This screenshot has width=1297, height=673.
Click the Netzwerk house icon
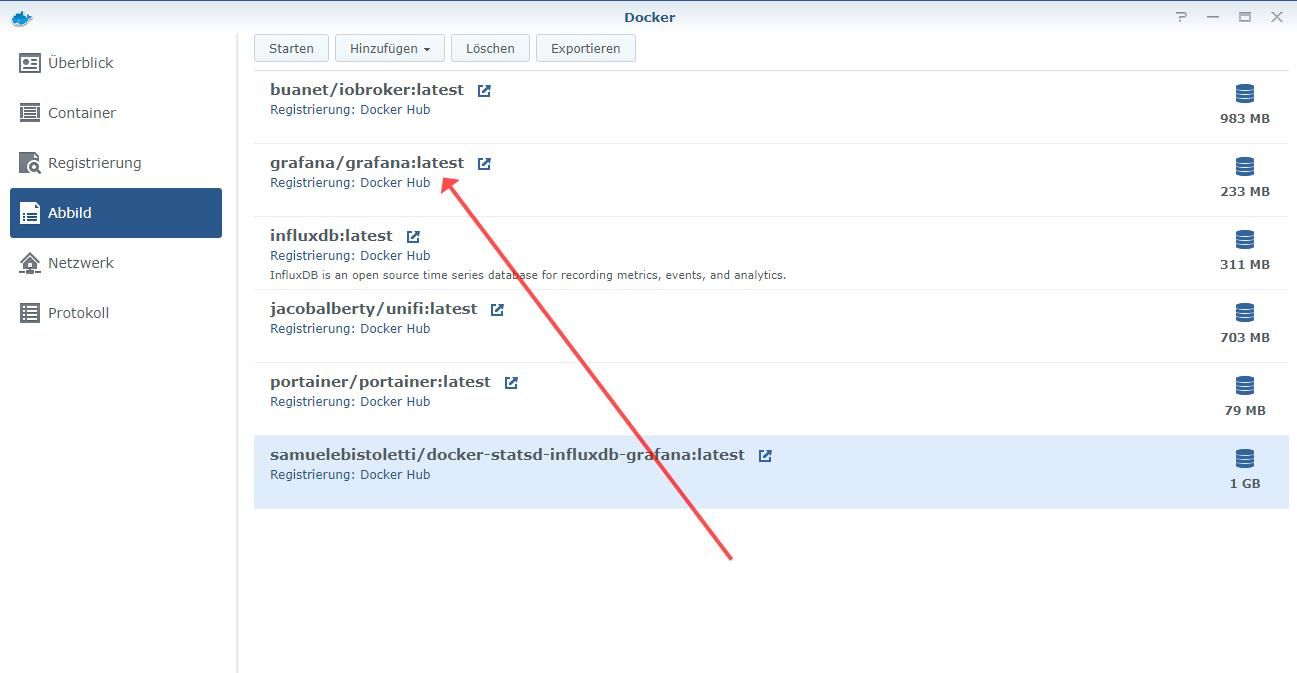(30, 263)
